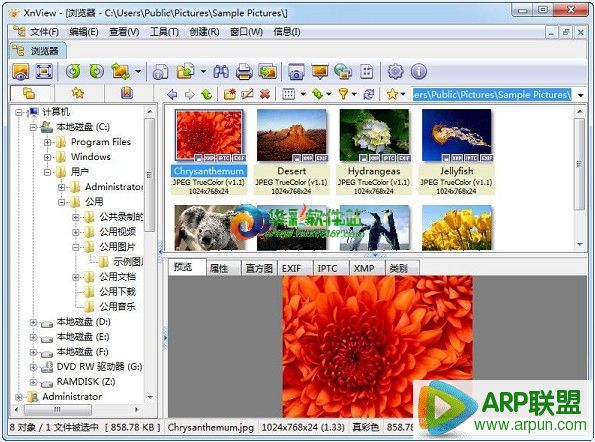Screen dimensions: 595x442
Task: Select the 公用视频 folder
Action: coord(117,231)
